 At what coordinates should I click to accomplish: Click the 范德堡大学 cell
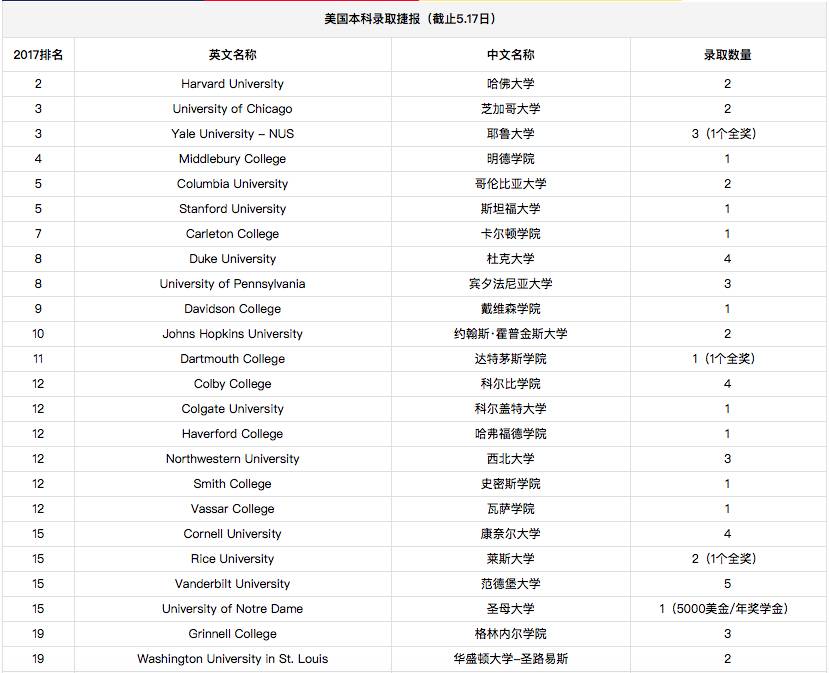point(511,584)
